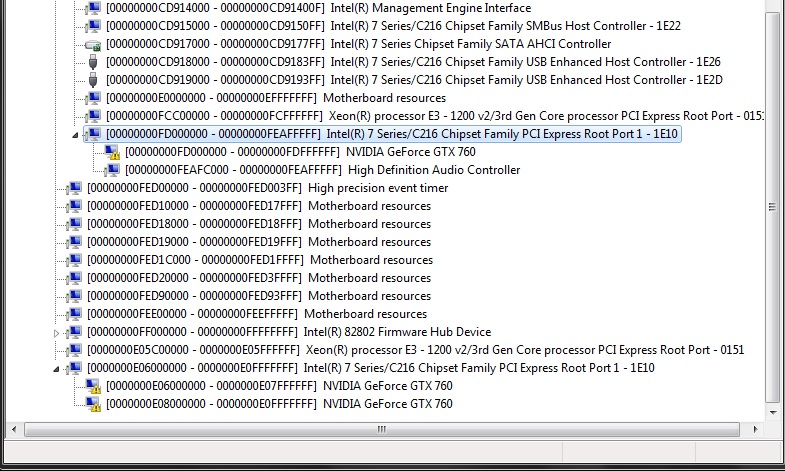Image resolution: width=785 pixels, height=471 pixels.
Task: Click the horizontal scrollbar right arrow
Action: [755, 429]
